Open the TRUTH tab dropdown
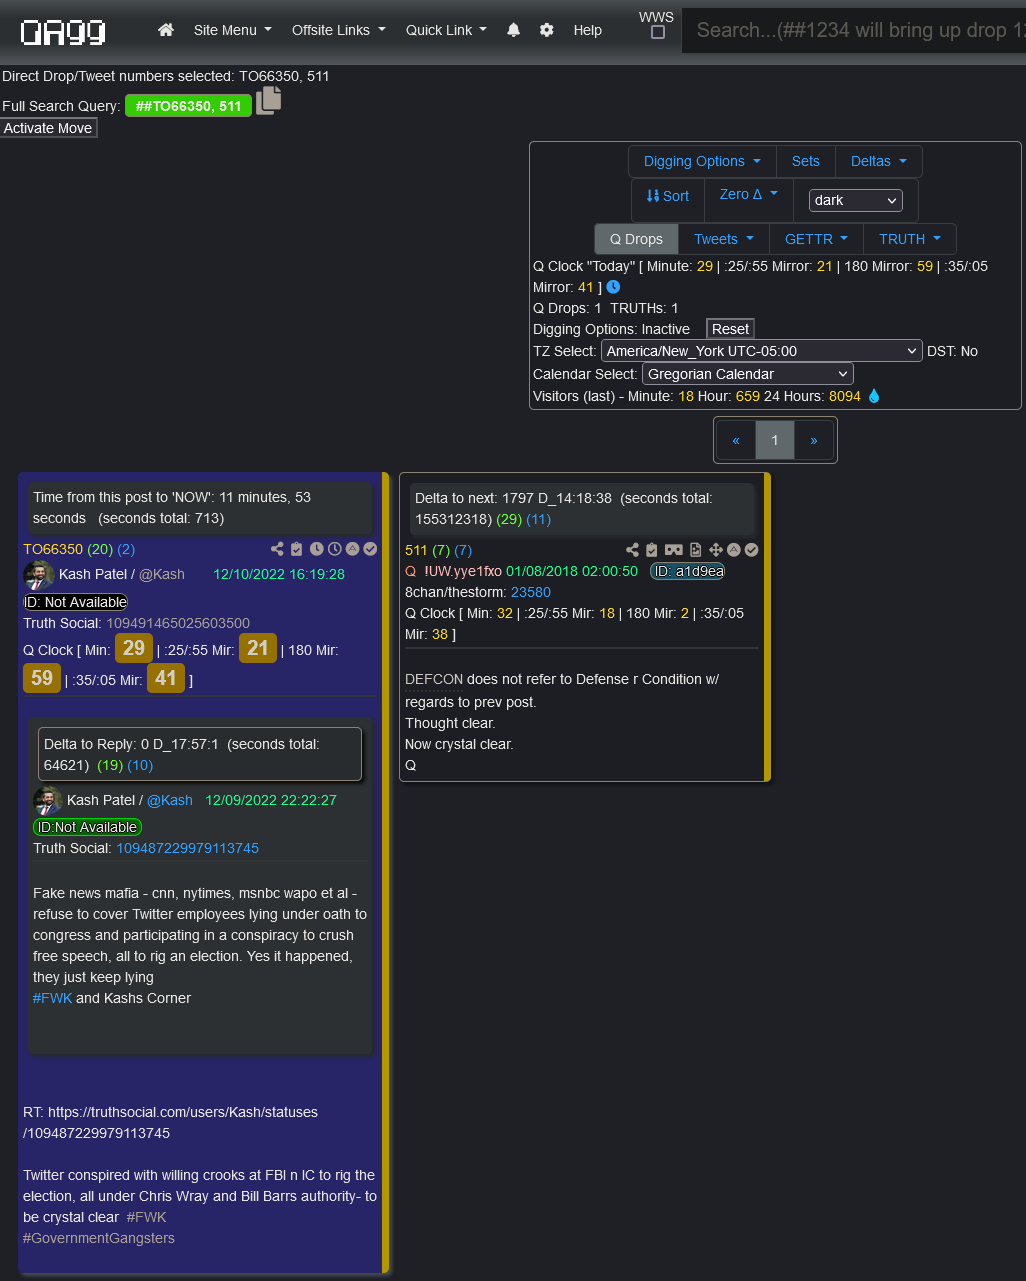Image resolution: width=1026 pixels, height=1281 pixels. [909, 239]
